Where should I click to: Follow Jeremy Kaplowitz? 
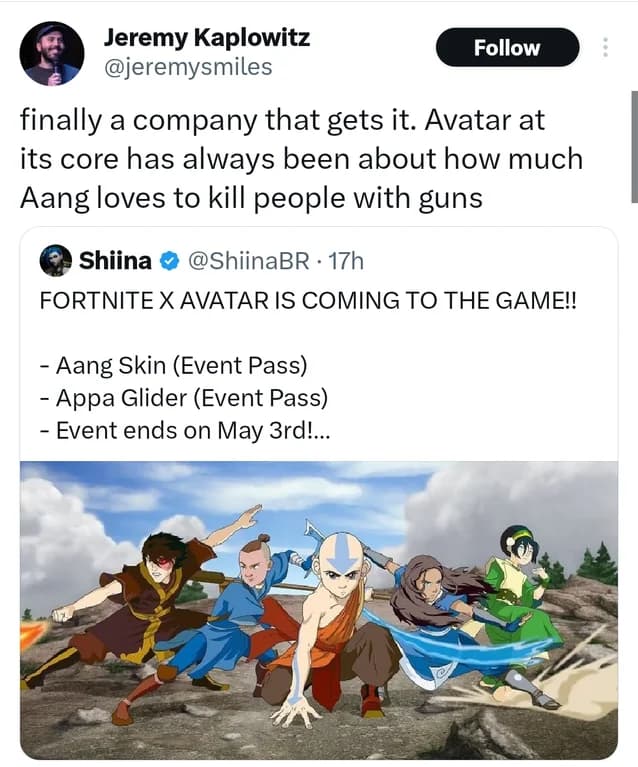pos(507,47)
